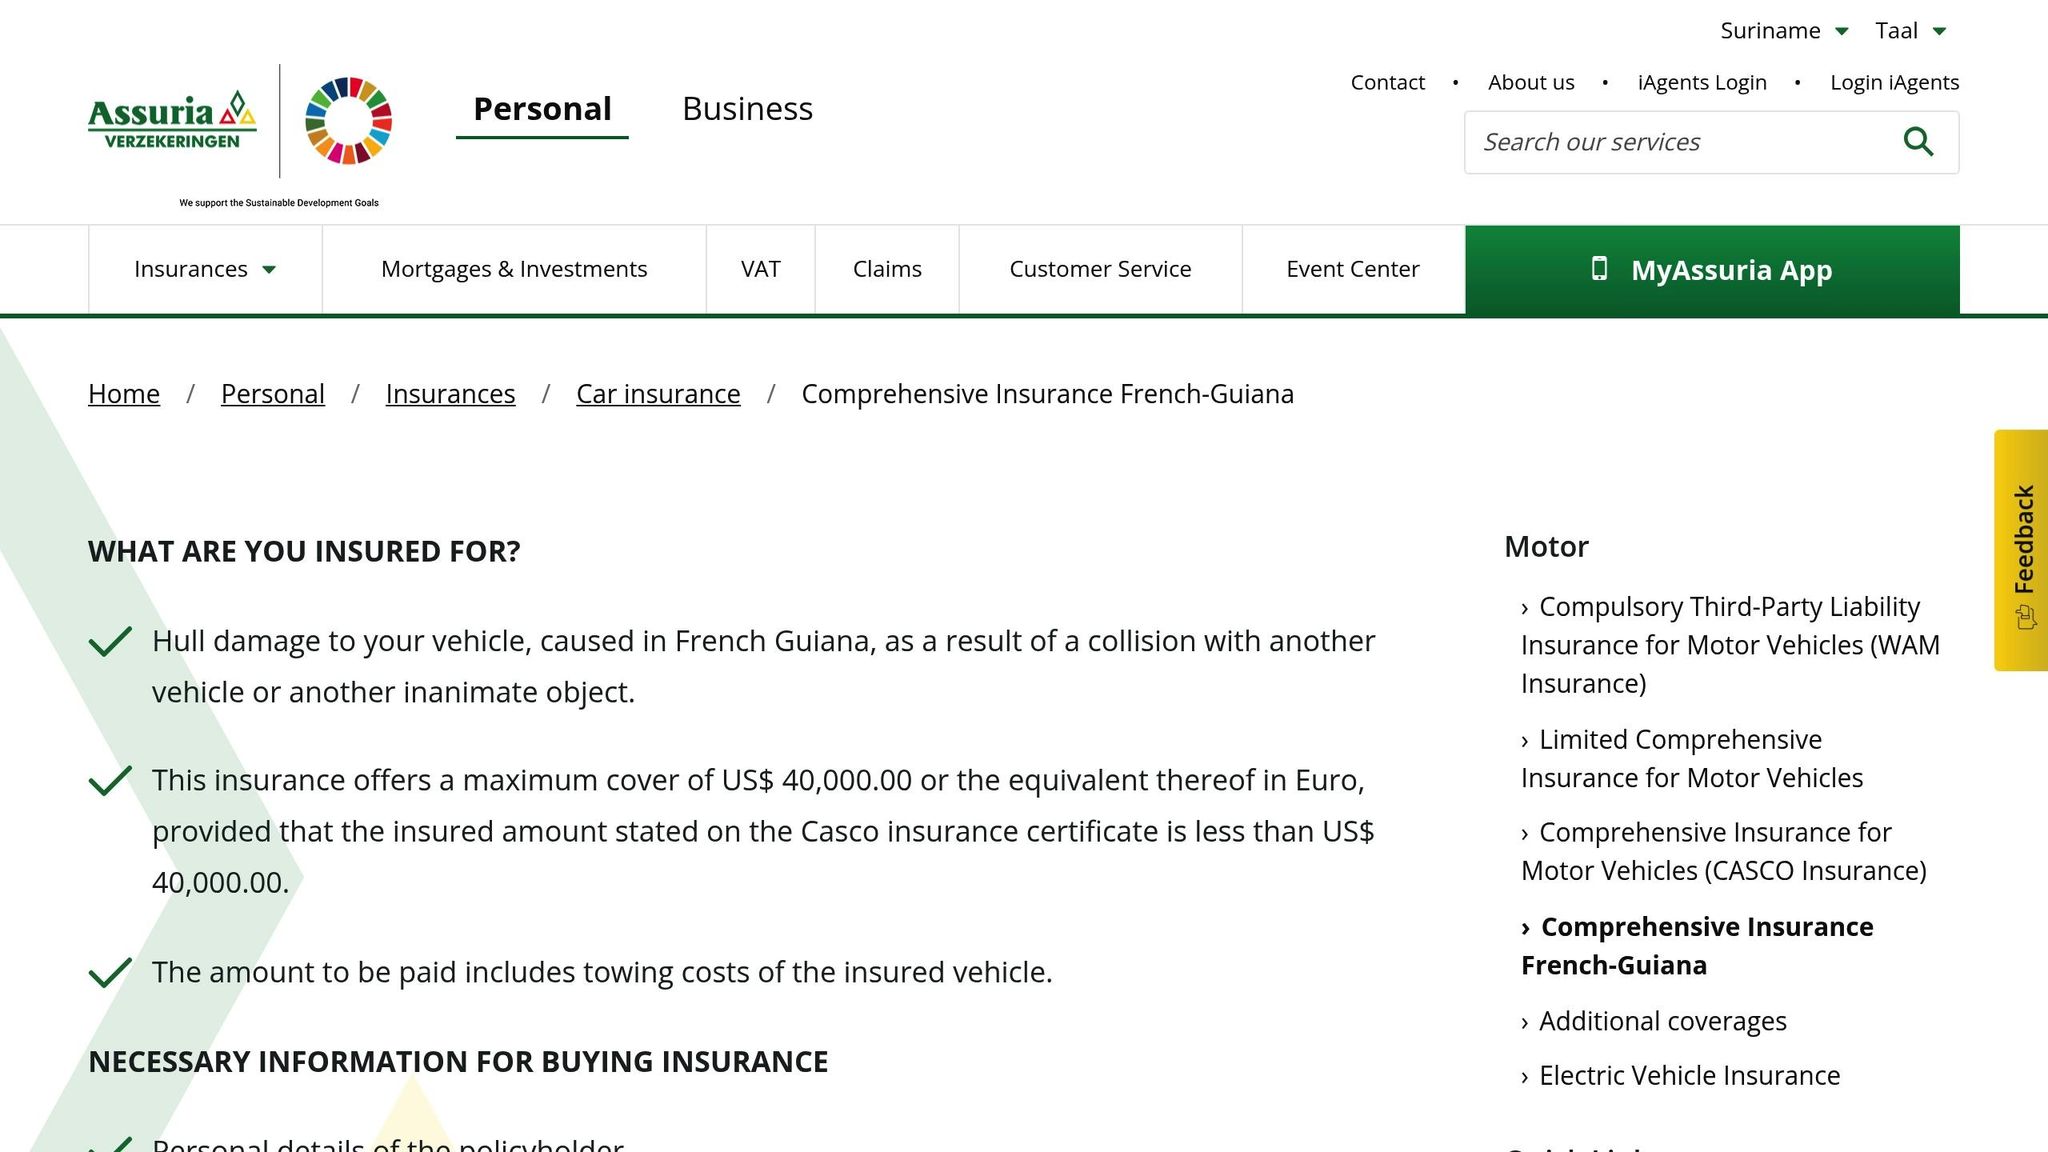2048x1152 pixels.
Task: Click the Car insurance breadcrumb link
Action: pyautogui.click(x=657, y=393)
